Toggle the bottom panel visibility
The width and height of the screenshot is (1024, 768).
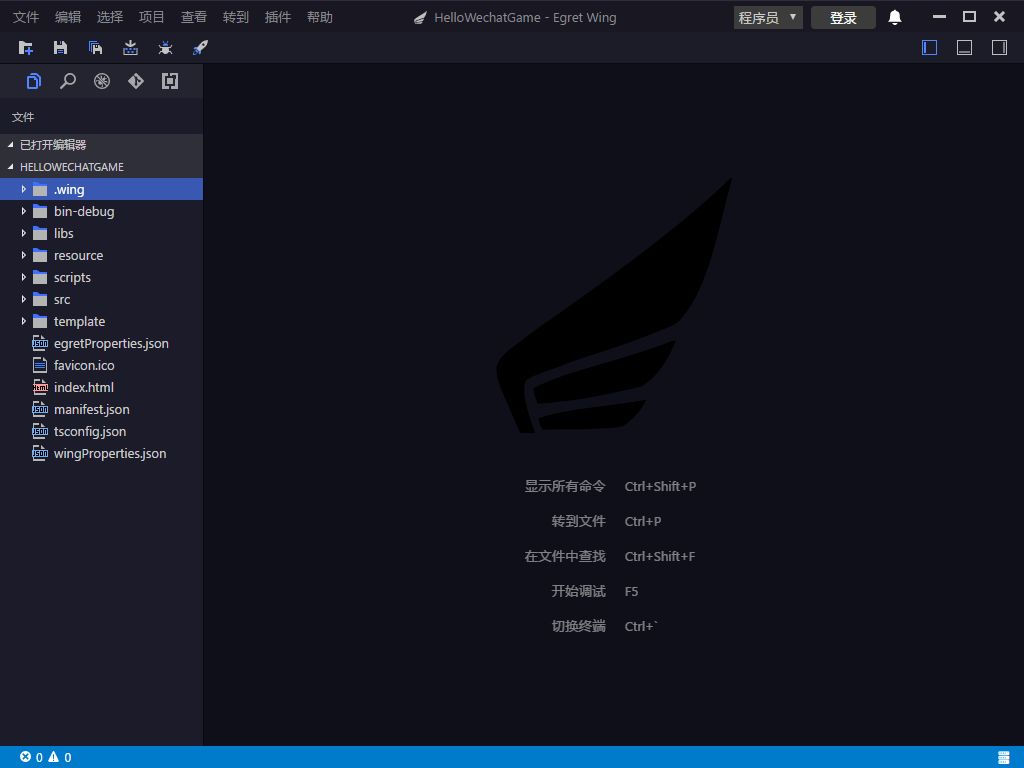click(965, 48)
